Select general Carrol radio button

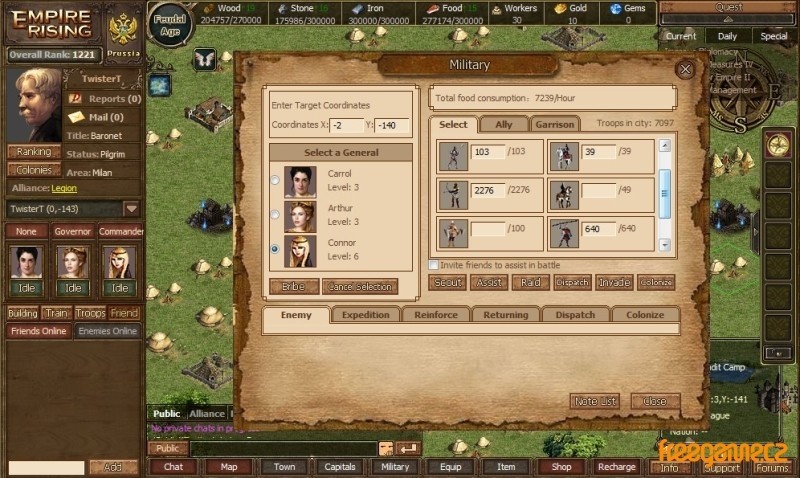275,180
